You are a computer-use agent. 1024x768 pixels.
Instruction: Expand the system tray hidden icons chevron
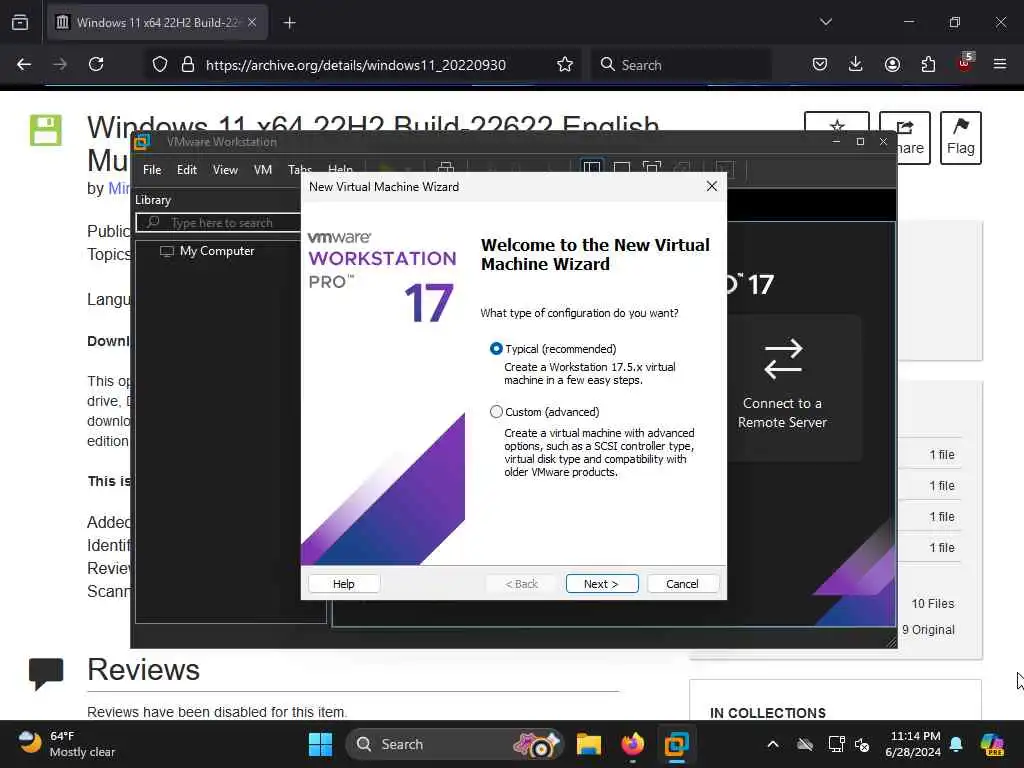click(773, 744)
